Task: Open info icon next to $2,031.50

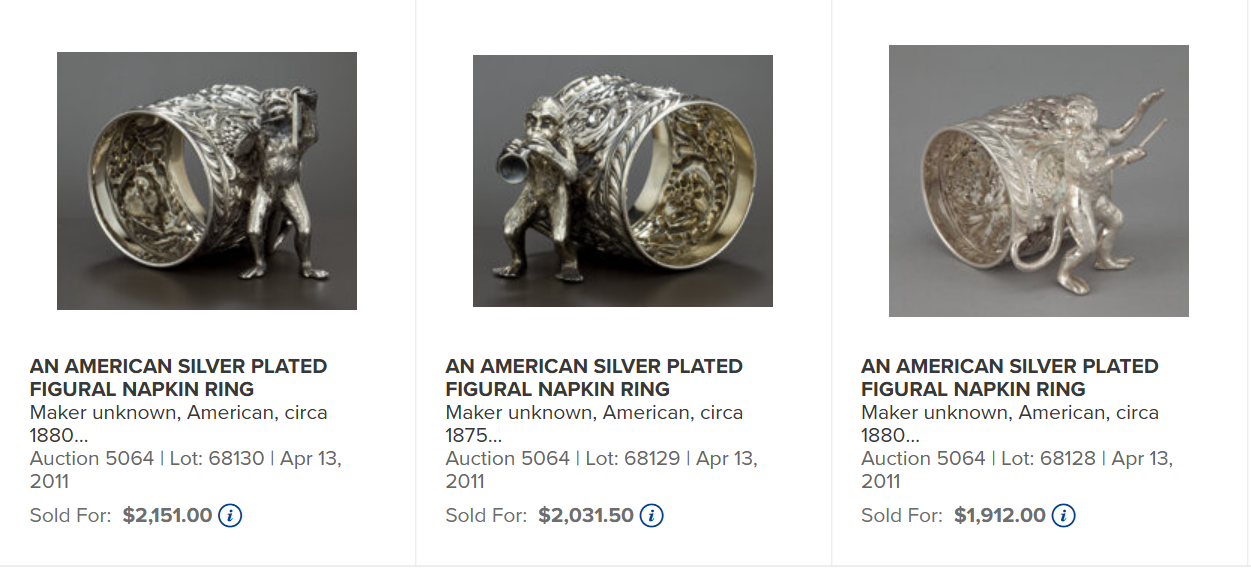Action: pyautogui.click(x=652, y=516)
